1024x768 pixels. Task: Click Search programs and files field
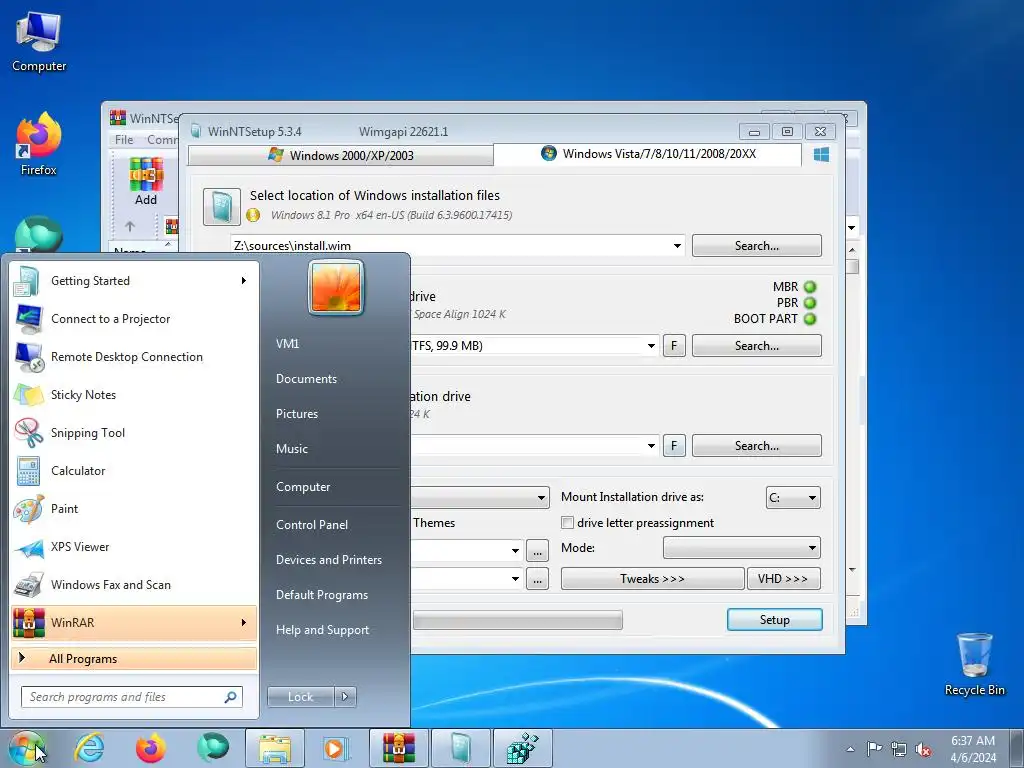point(132,697)
